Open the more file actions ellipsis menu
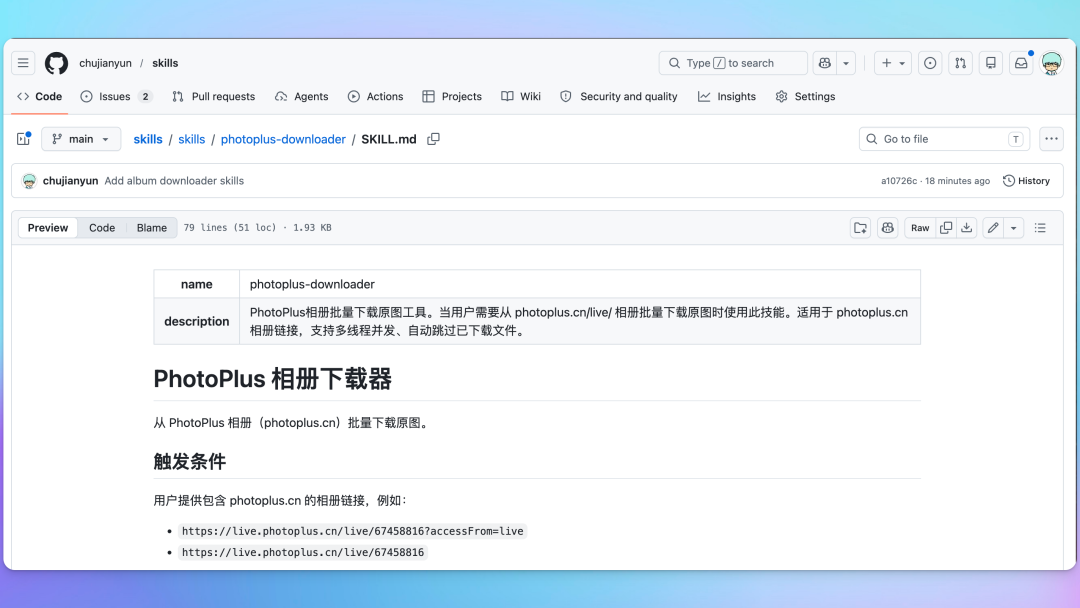1080x608 pixels. point(1051,139)
